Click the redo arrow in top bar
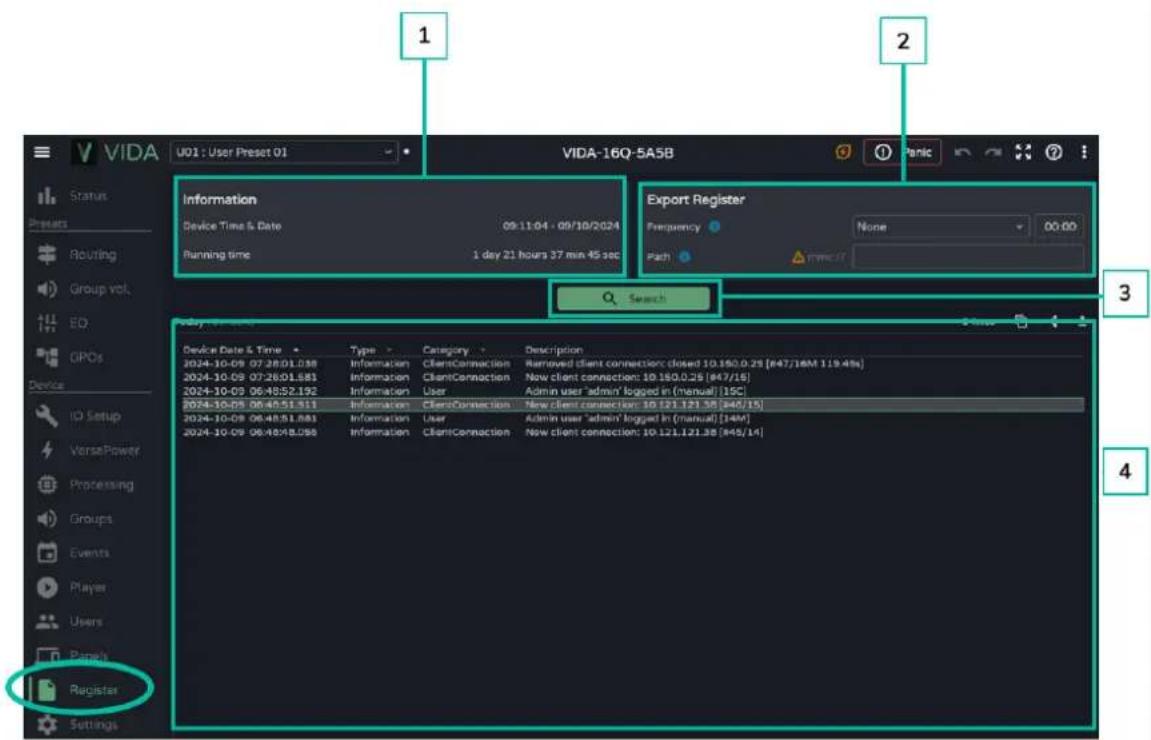 [993, 153]
